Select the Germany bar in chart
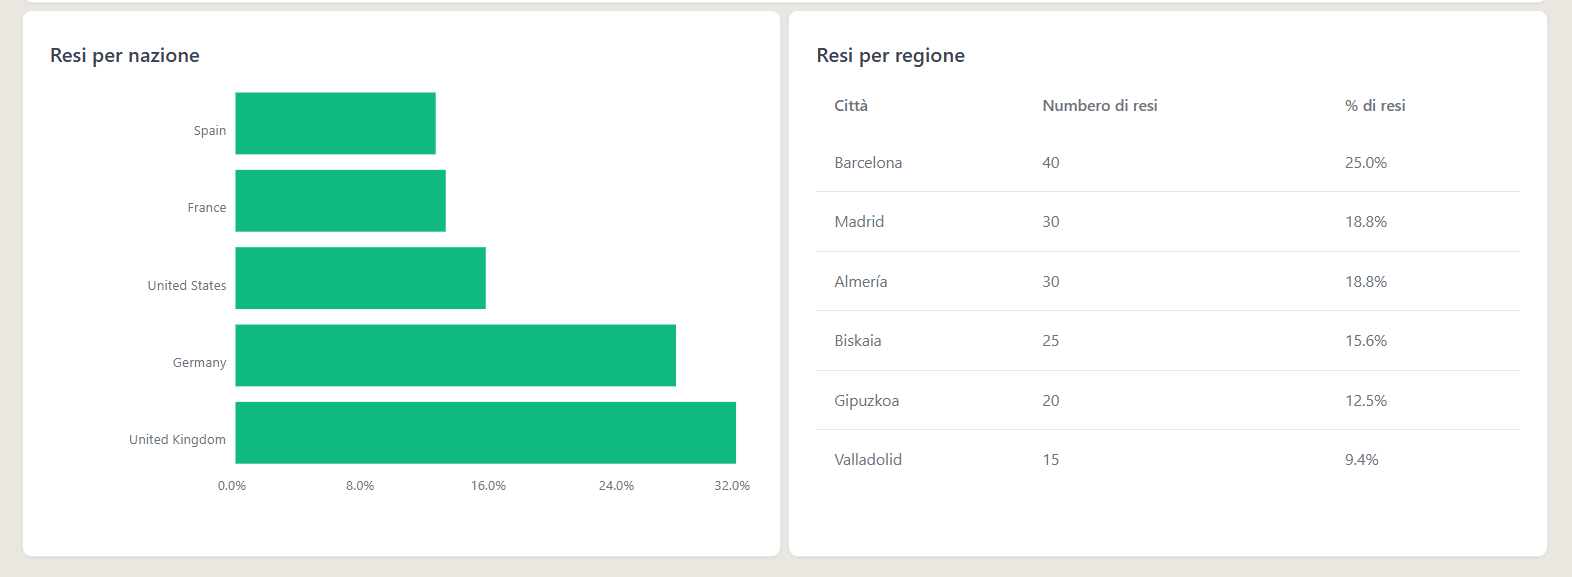The width and height of the screenshot is (1572, 577). [455, 355]
